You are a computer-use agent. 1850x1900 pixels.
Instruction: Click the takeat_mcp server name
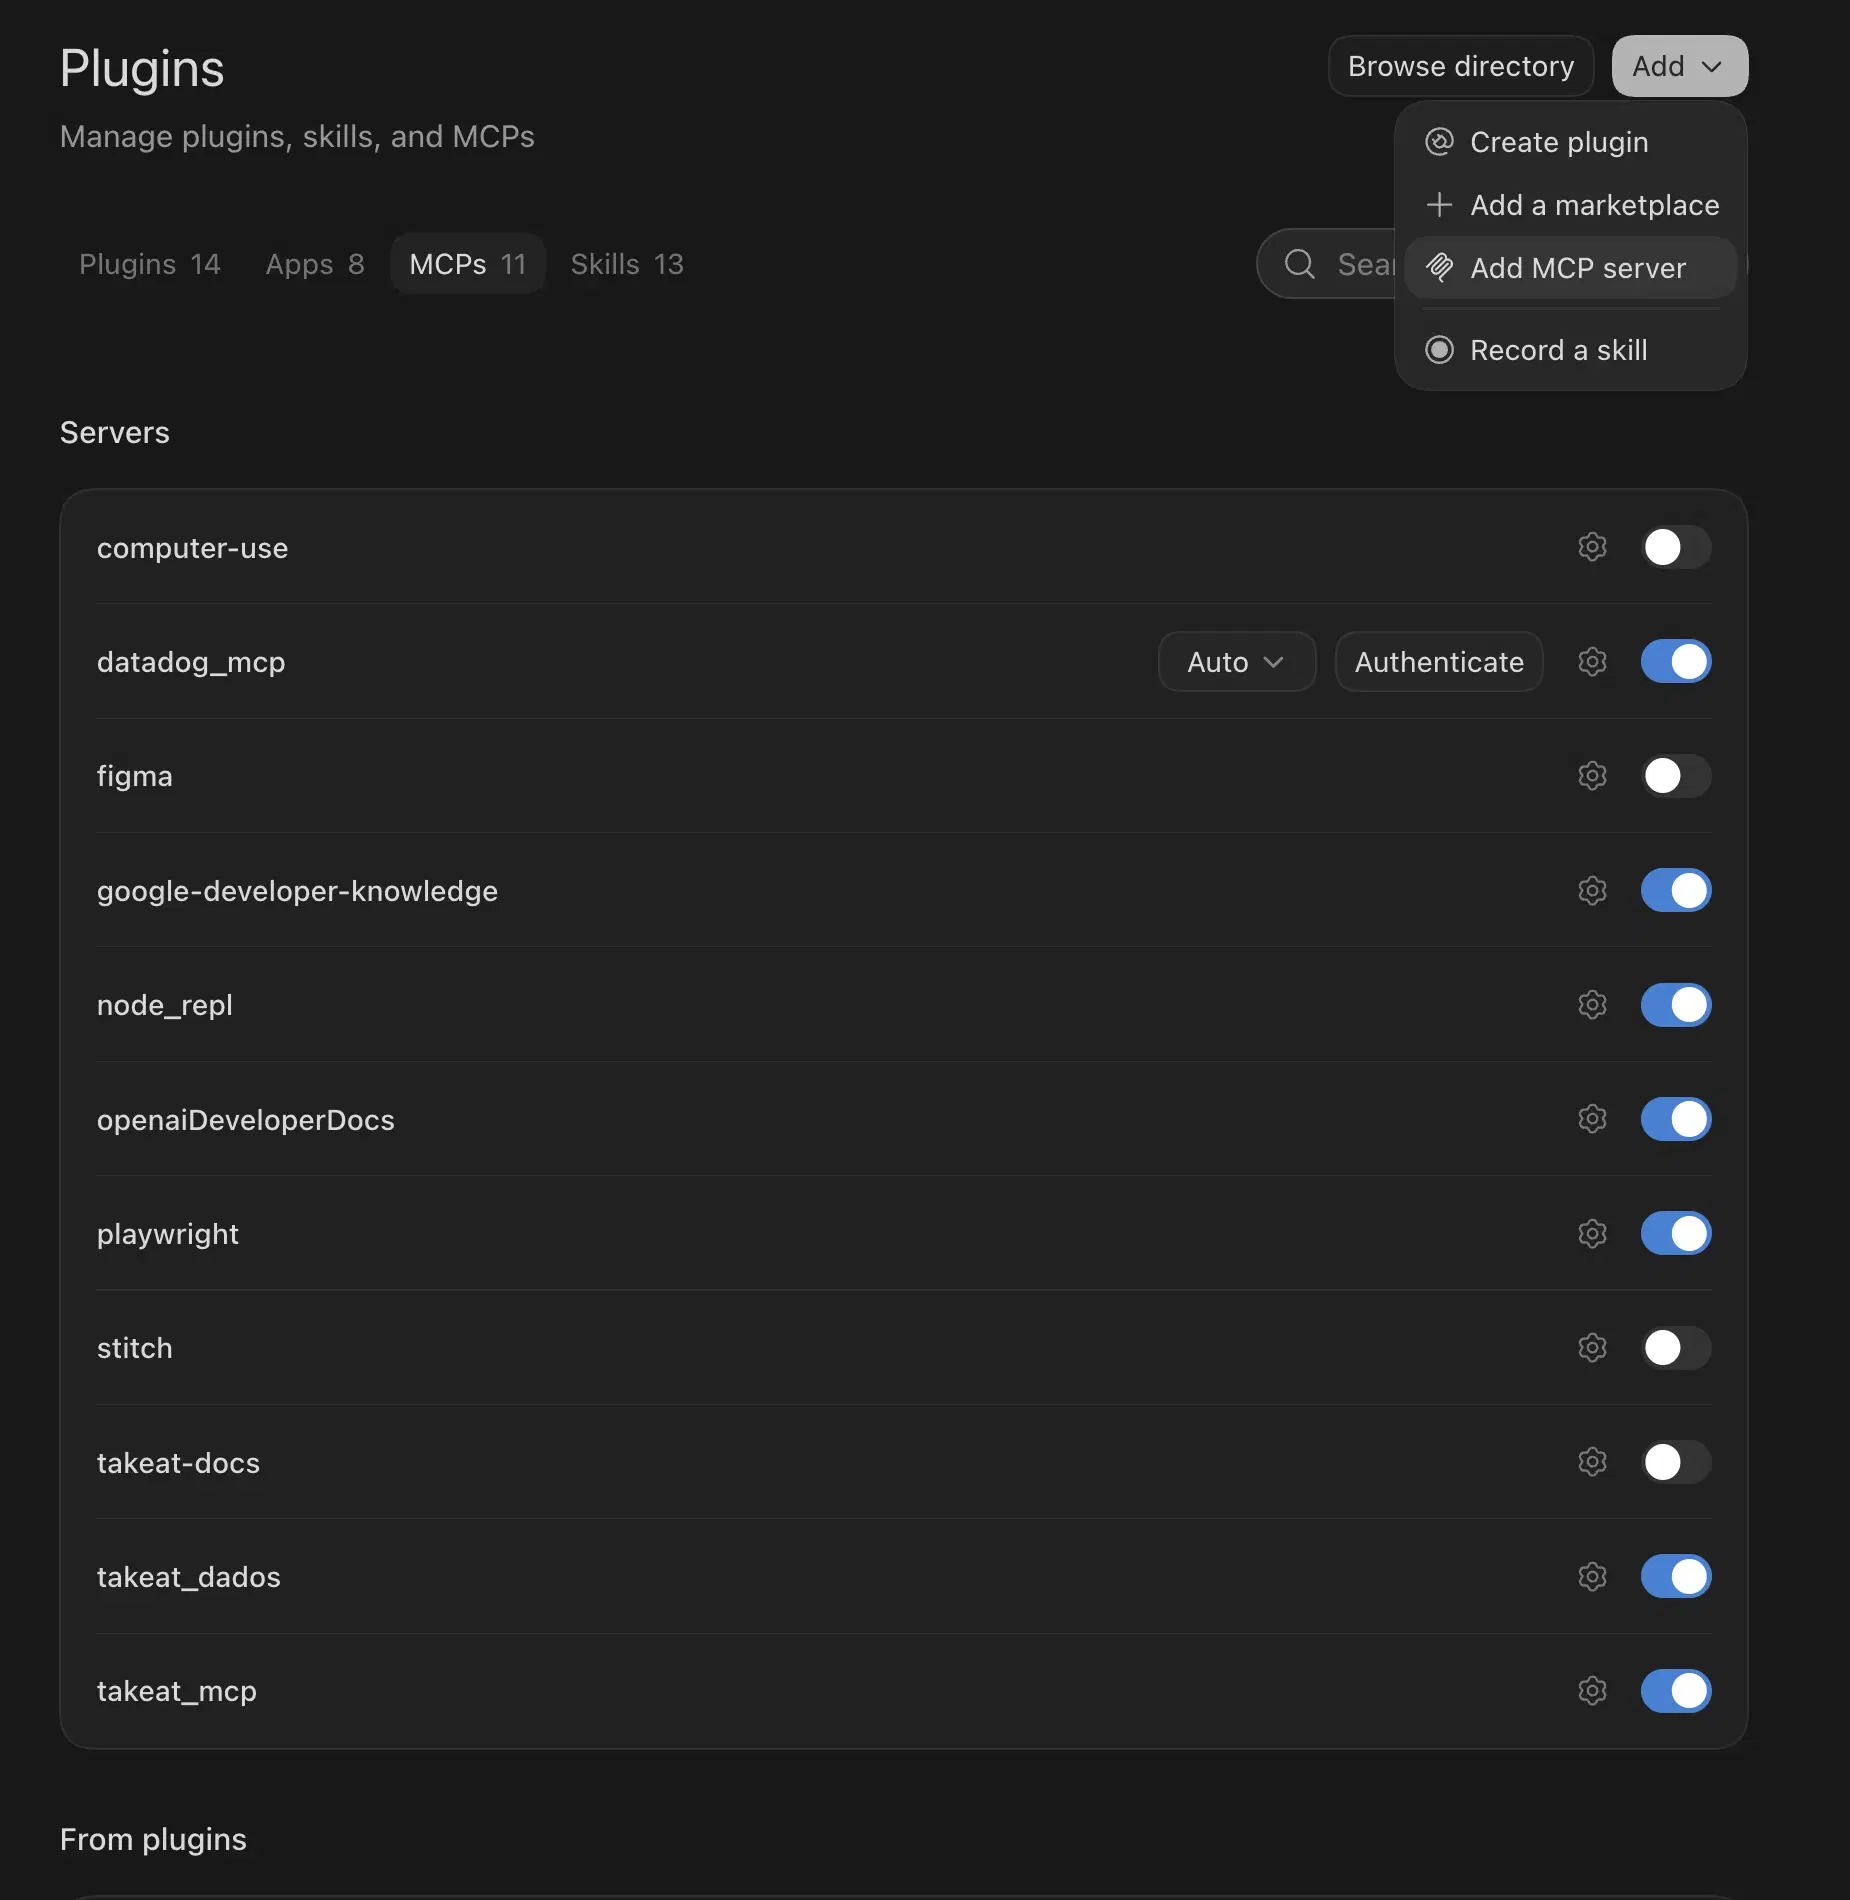click(x=177, y=1692)
